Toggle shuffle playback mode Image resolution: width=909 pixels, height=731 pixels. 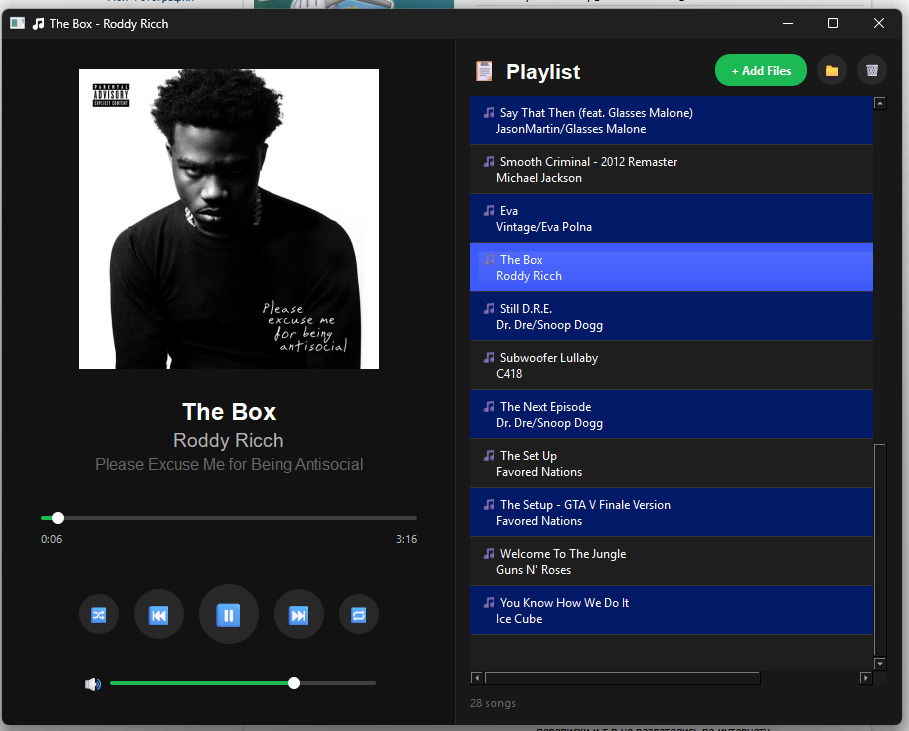click(99, 614)
